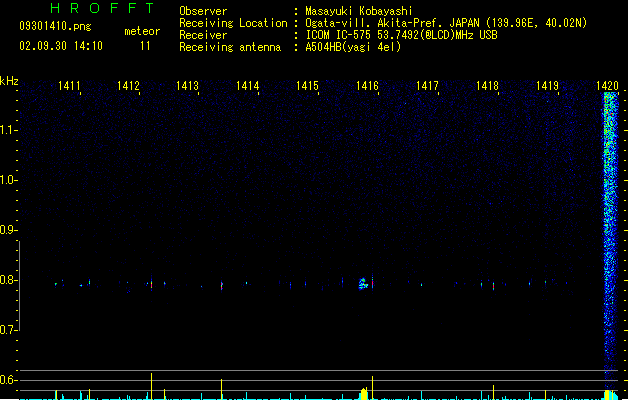Click the 1414 time axis marker
Image resolution: width=629 pixels, height=400 pixels.
pyautogui.click(x=248, y=86)
